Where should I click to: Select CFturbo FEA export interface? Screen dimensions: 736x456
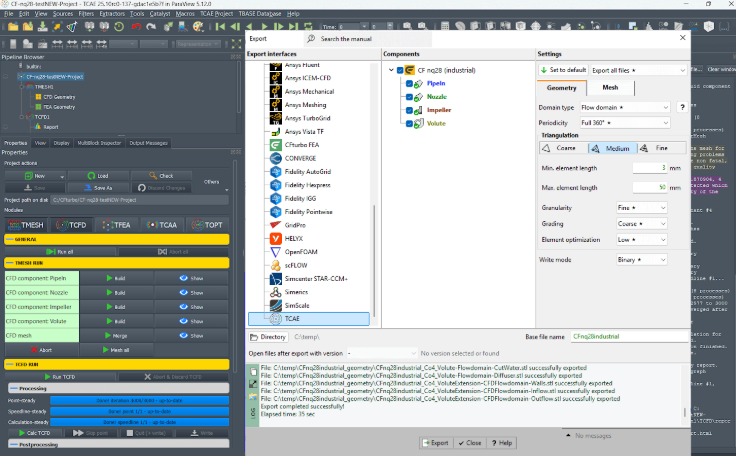point(302,145)
